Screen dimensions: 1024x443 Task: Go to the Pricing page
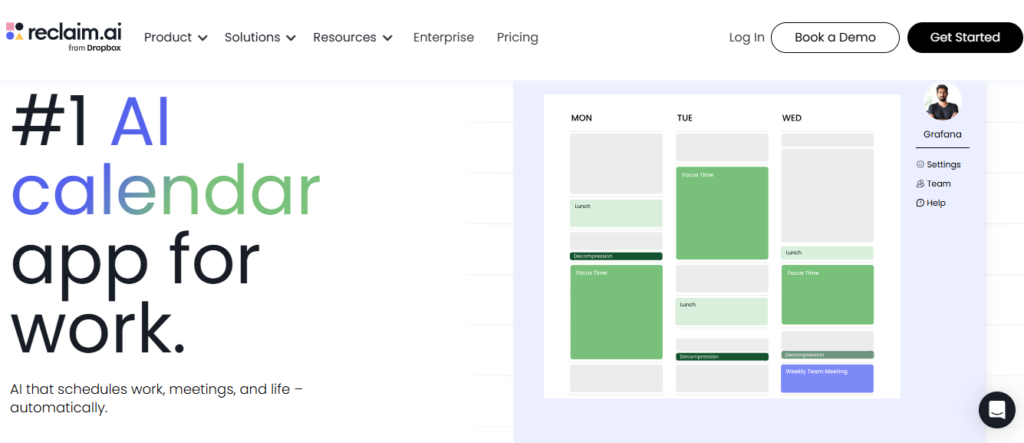click(x=517, y=37)
